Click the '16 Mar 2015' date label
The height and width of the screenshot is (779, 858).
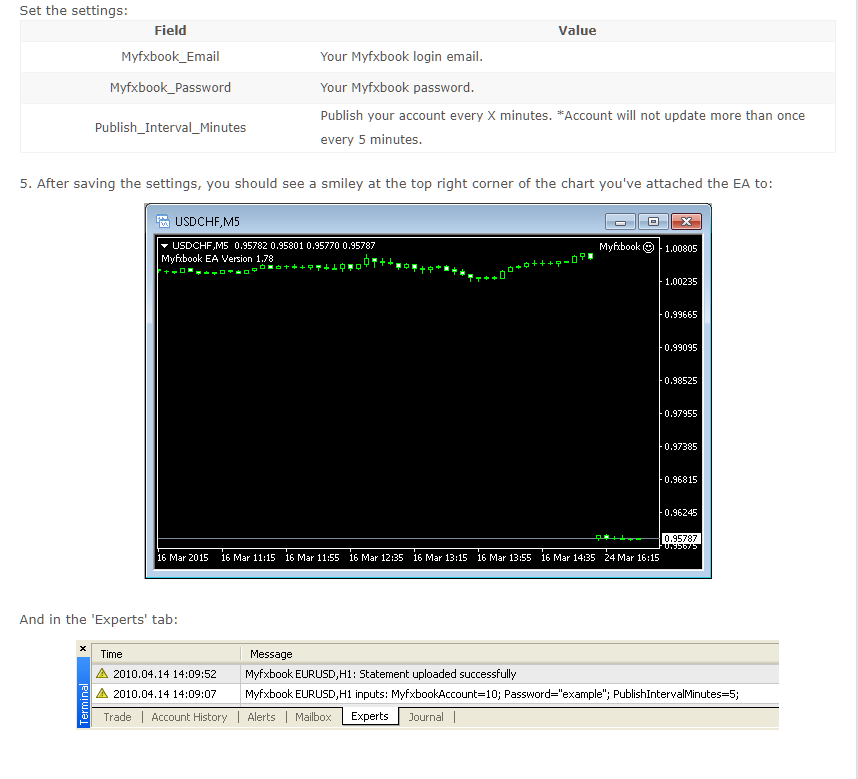(x=183, y=557)
